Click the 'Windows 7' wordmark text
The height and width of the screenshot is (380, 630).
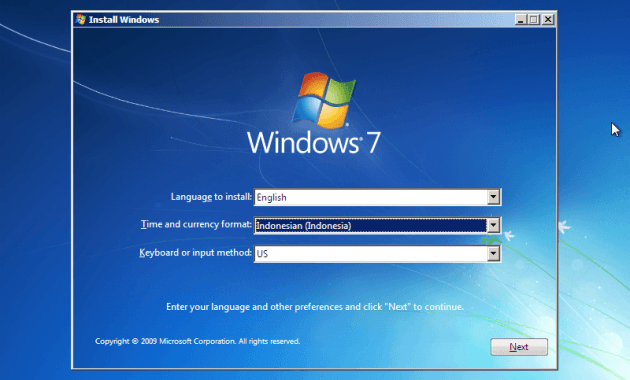[x=314, y=143]
